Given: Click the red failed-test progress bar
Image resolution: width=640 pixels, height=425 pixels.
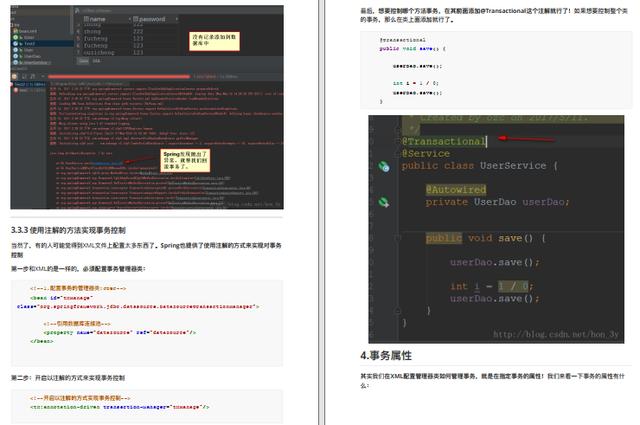Looking at the screenshot, I should 119,76.
